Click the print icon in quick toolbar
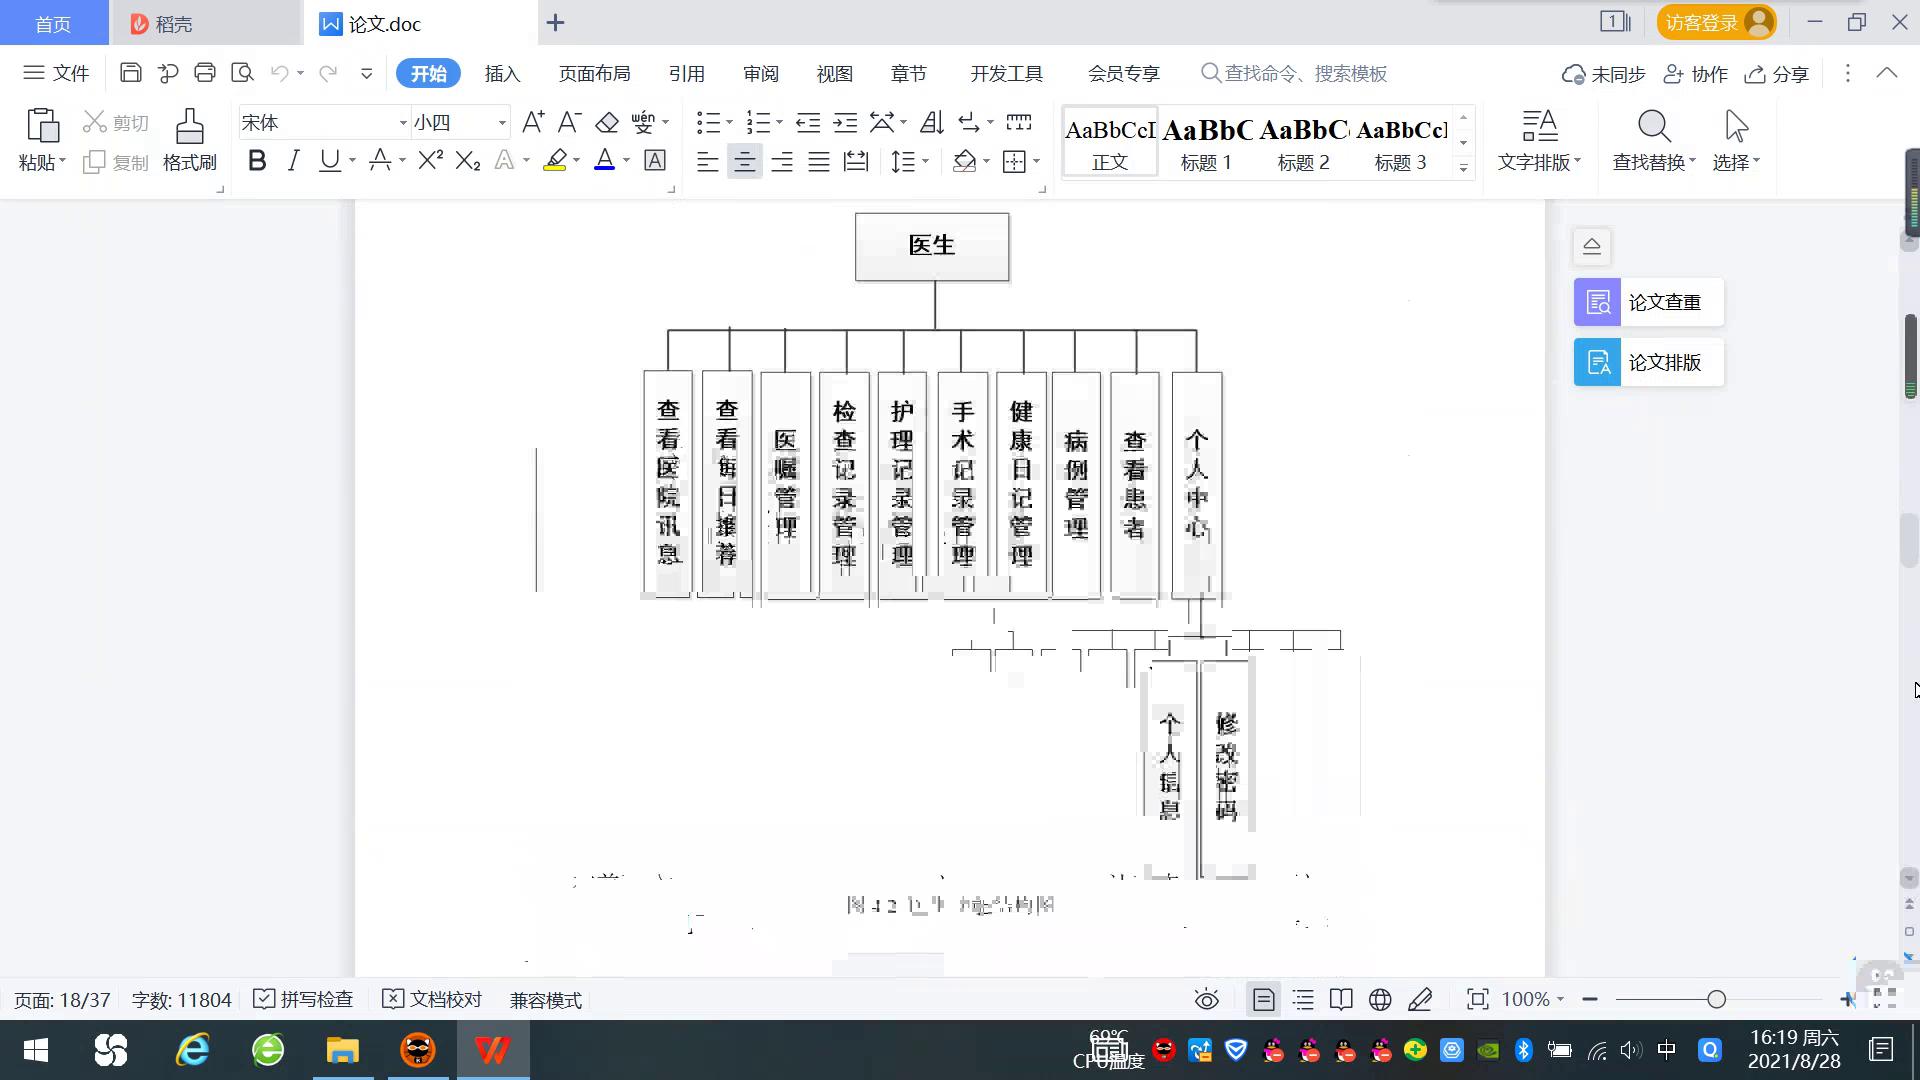 [x=205, y=73]
